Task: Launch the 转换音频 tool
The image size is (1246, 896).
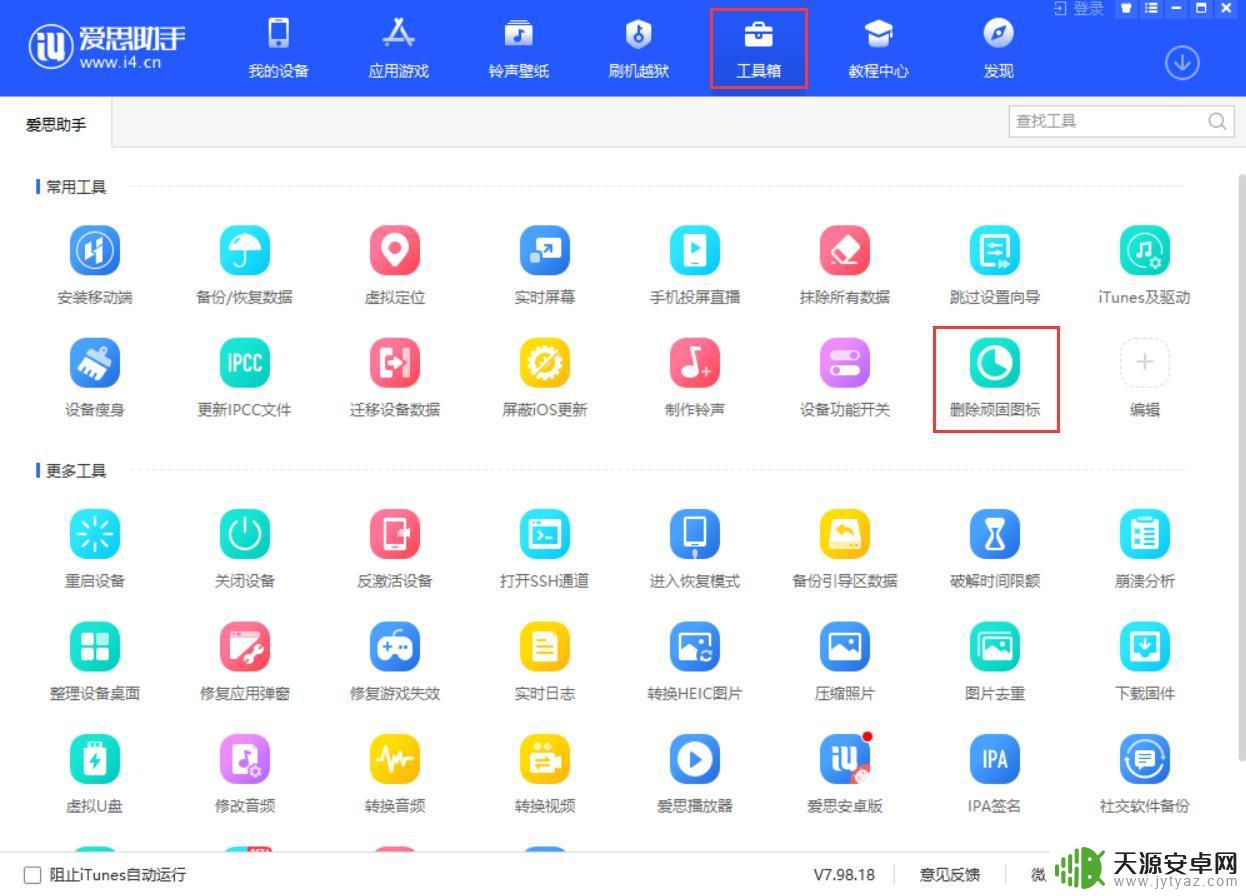Action: (395, 759)
